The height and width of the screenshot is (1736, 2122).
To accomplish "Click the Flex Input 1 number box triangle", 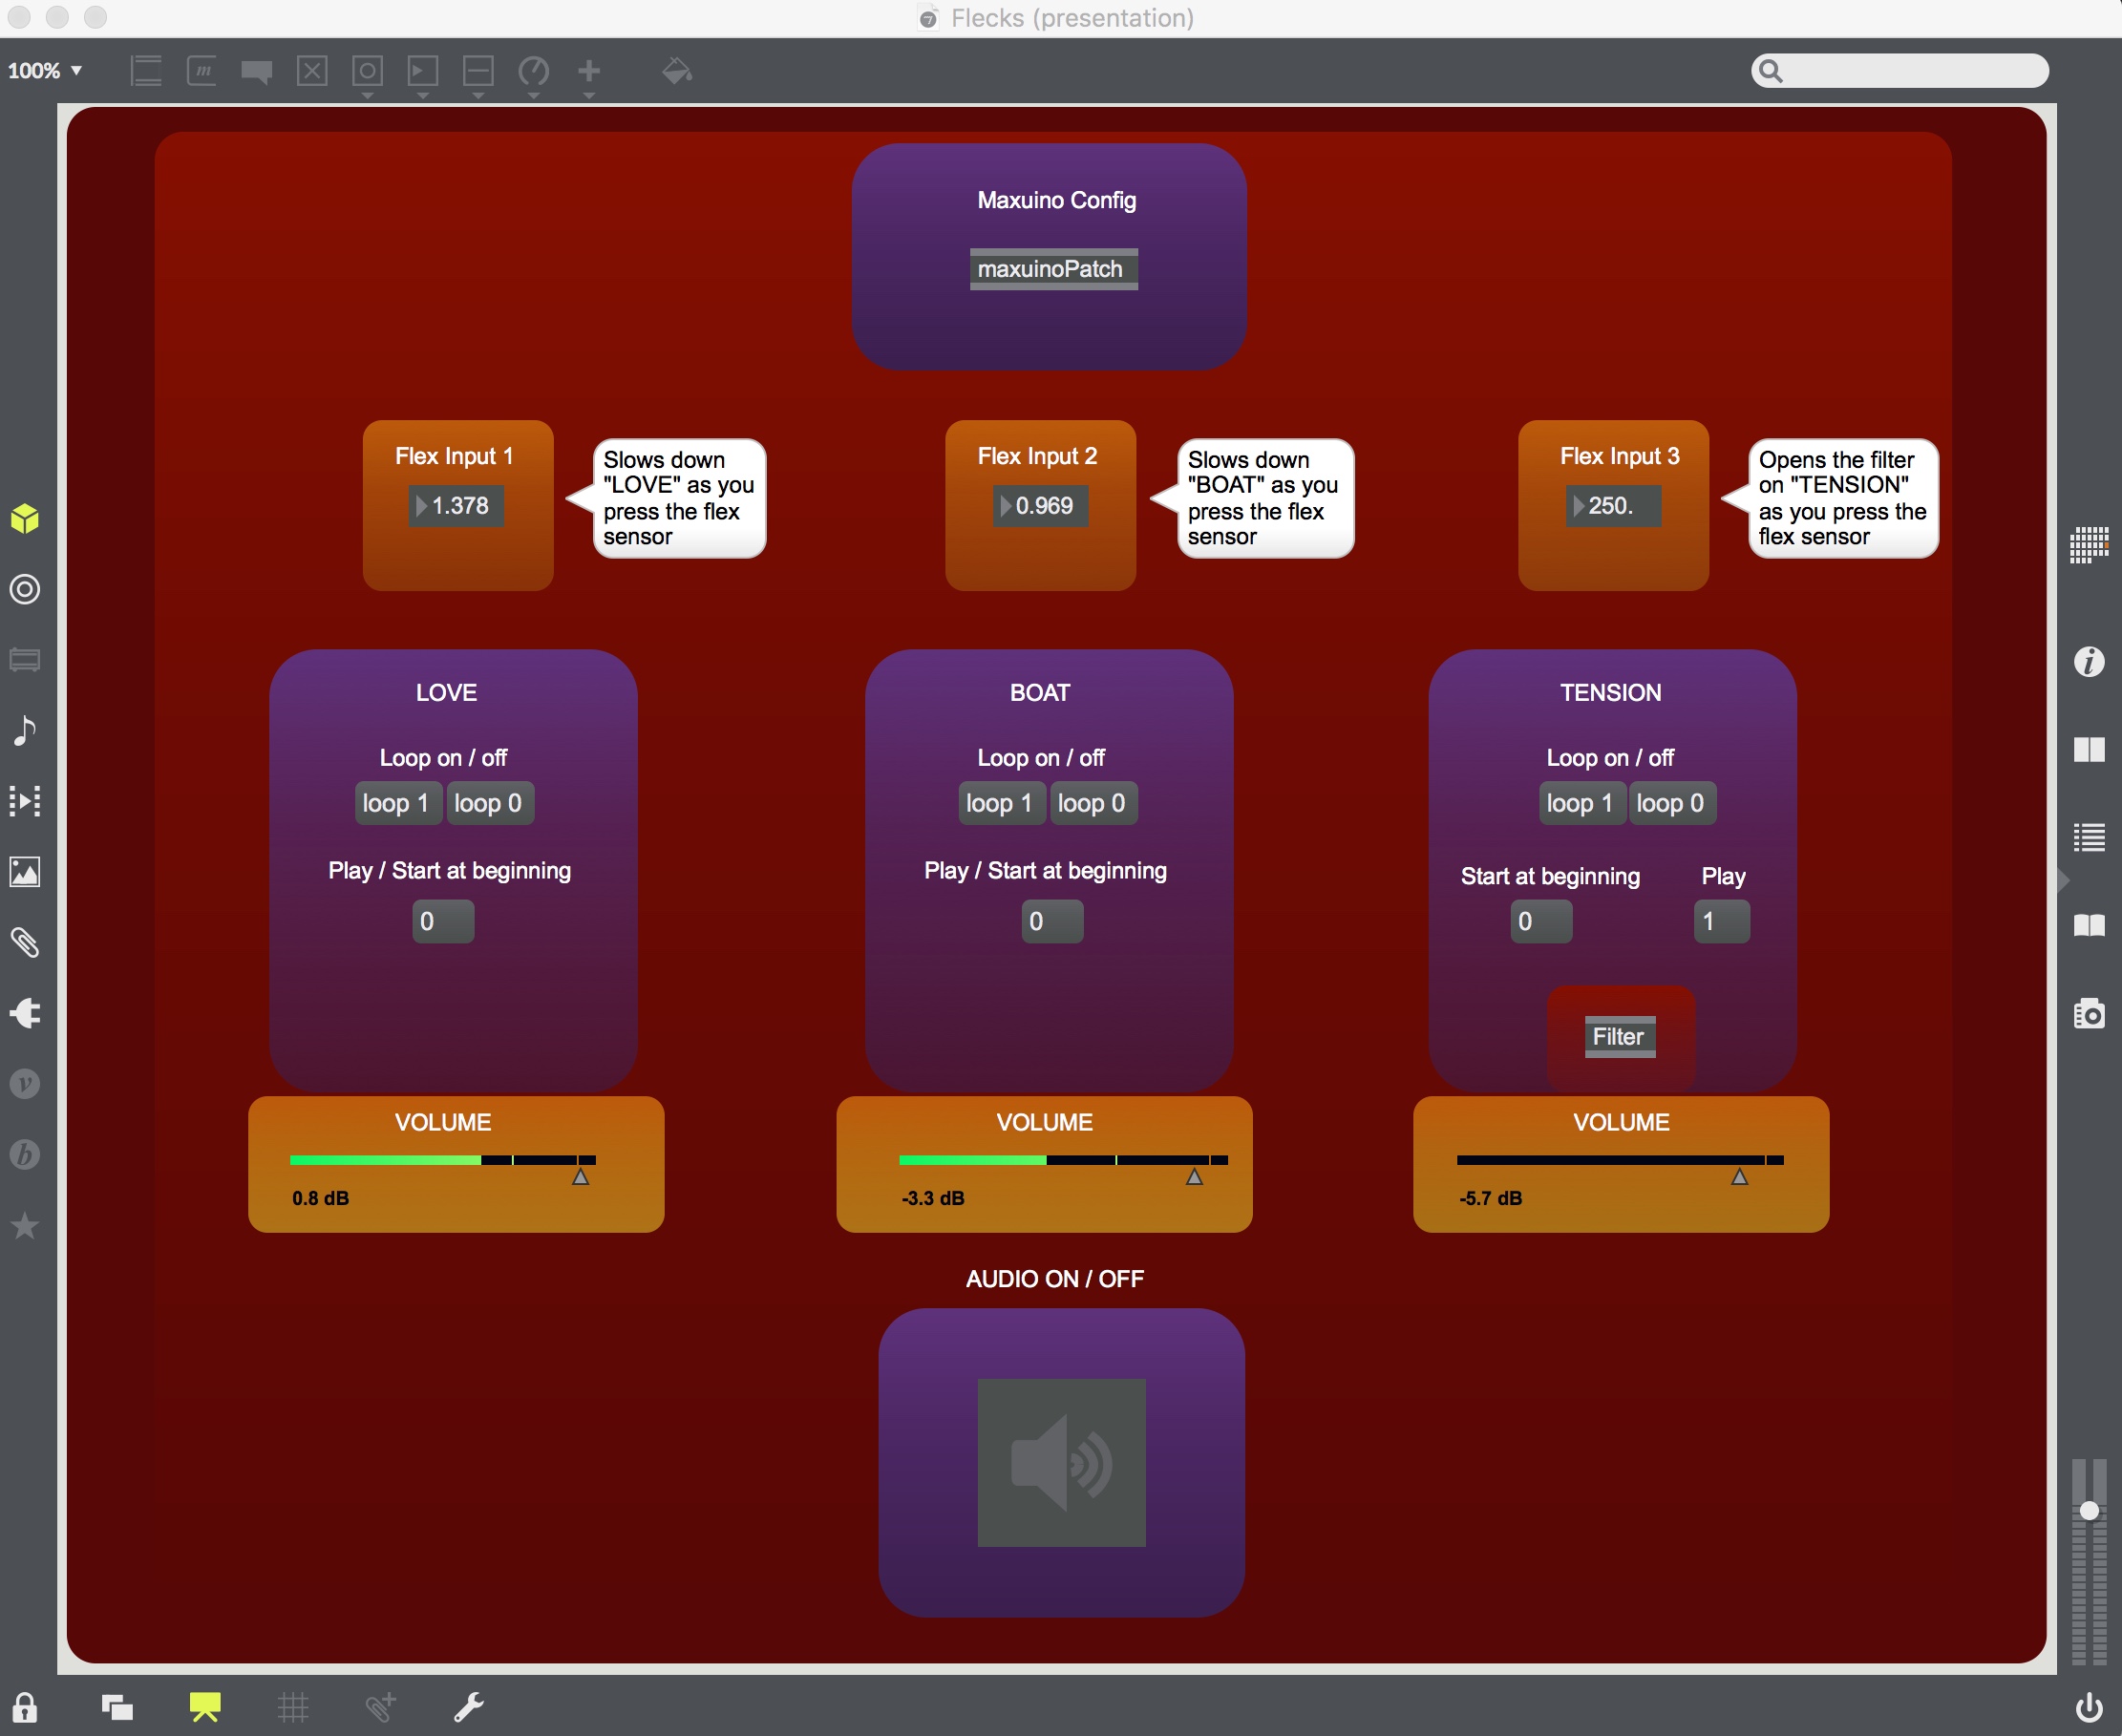I will [x=421, y=506].
